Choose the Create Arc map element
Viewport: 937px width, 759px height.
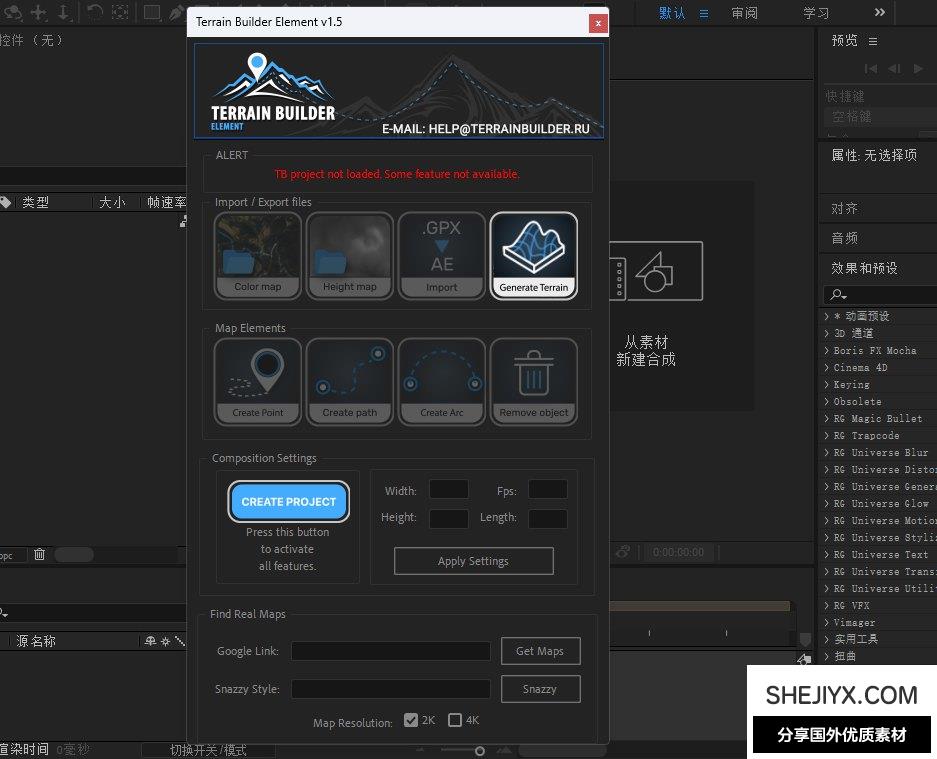(x=442, y=381)
